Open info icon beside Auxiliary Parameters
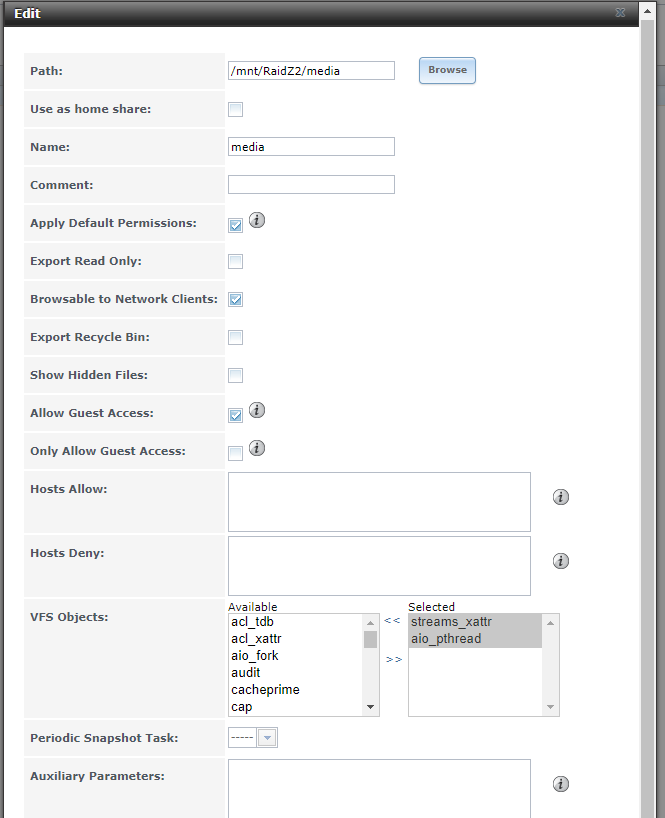The height and width of the screenshot is (818, 665). (x=561, y=784)
